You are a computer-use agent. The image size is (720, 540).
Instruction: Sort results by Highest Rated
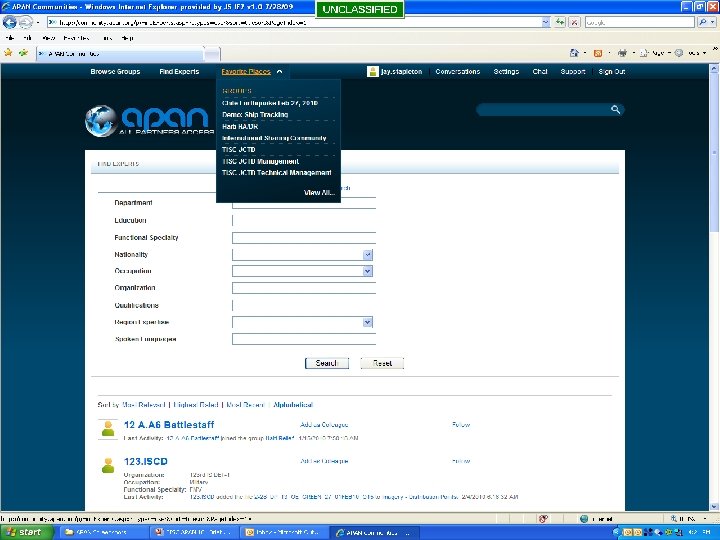[x=196, y=405]
